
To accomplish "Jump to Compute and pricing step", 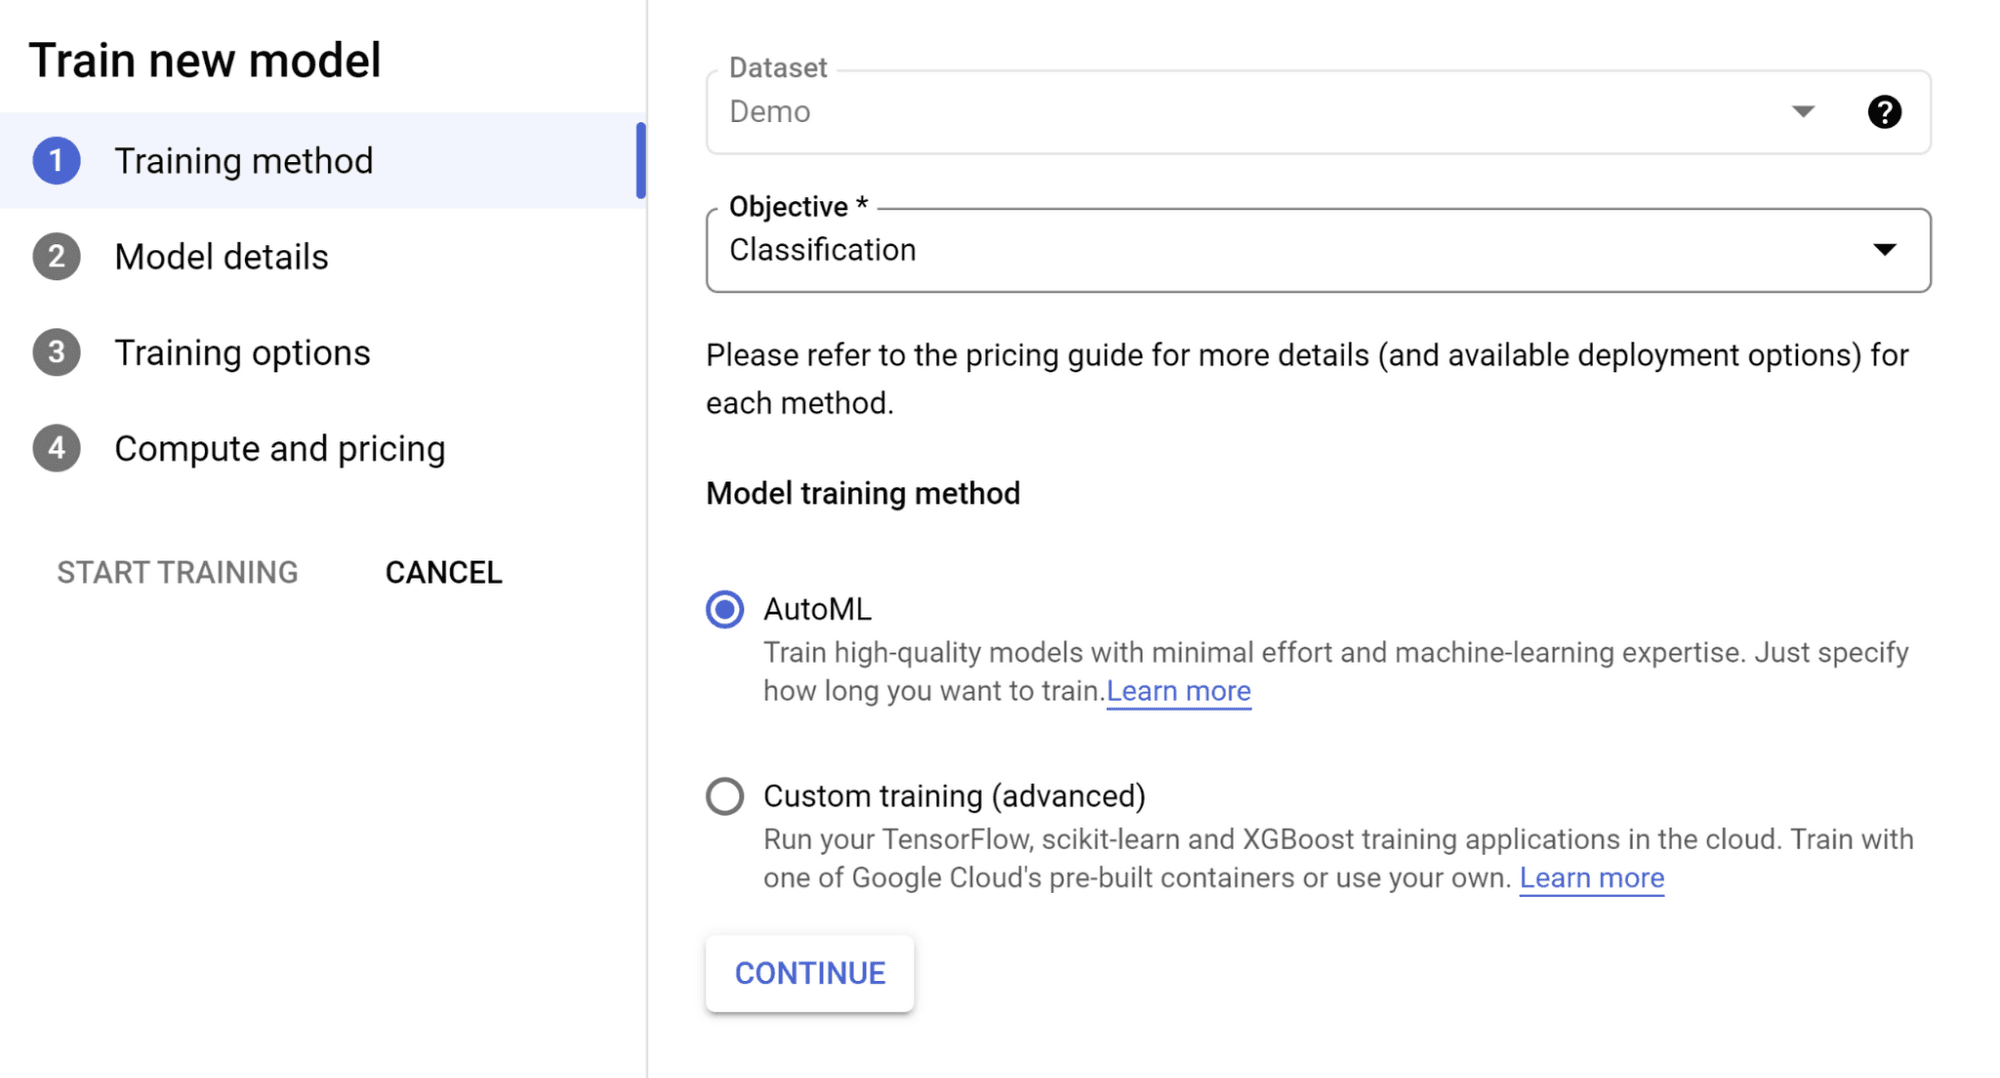I will [279, 449].
